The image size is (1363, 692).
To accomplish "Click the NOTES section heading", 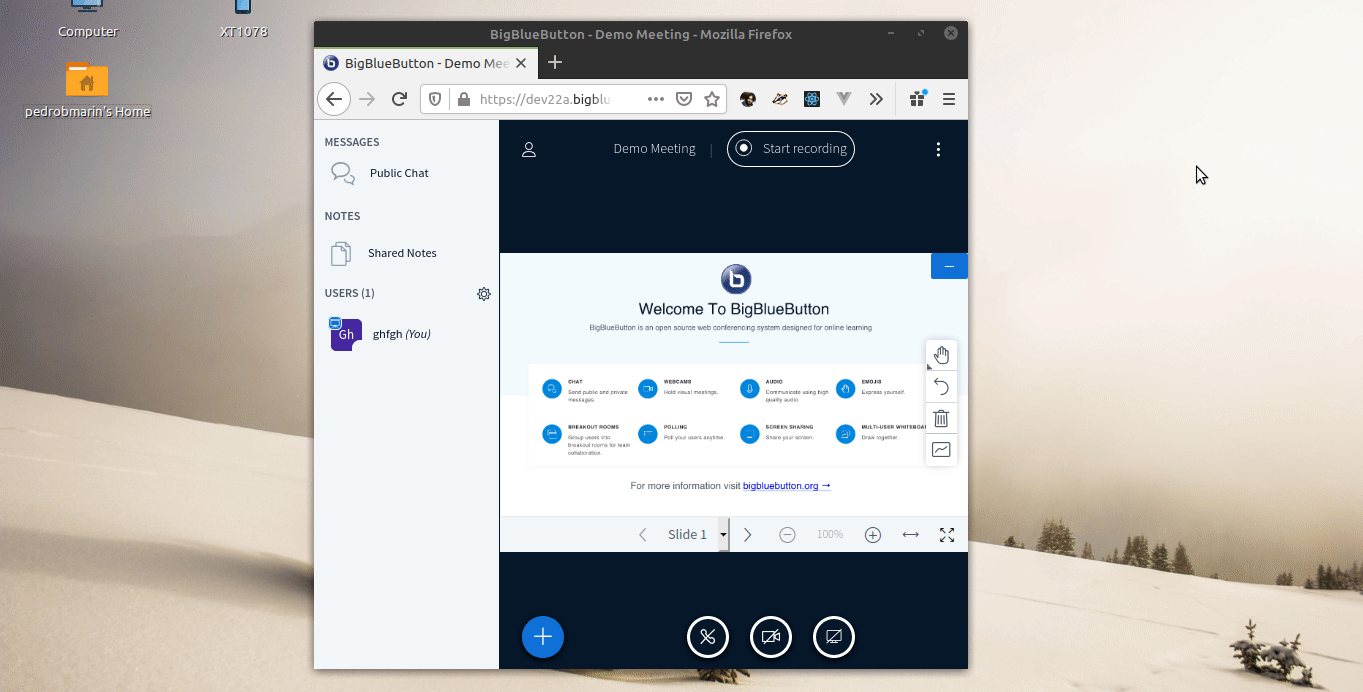I will pyautogui.click(x=342, y=216).
